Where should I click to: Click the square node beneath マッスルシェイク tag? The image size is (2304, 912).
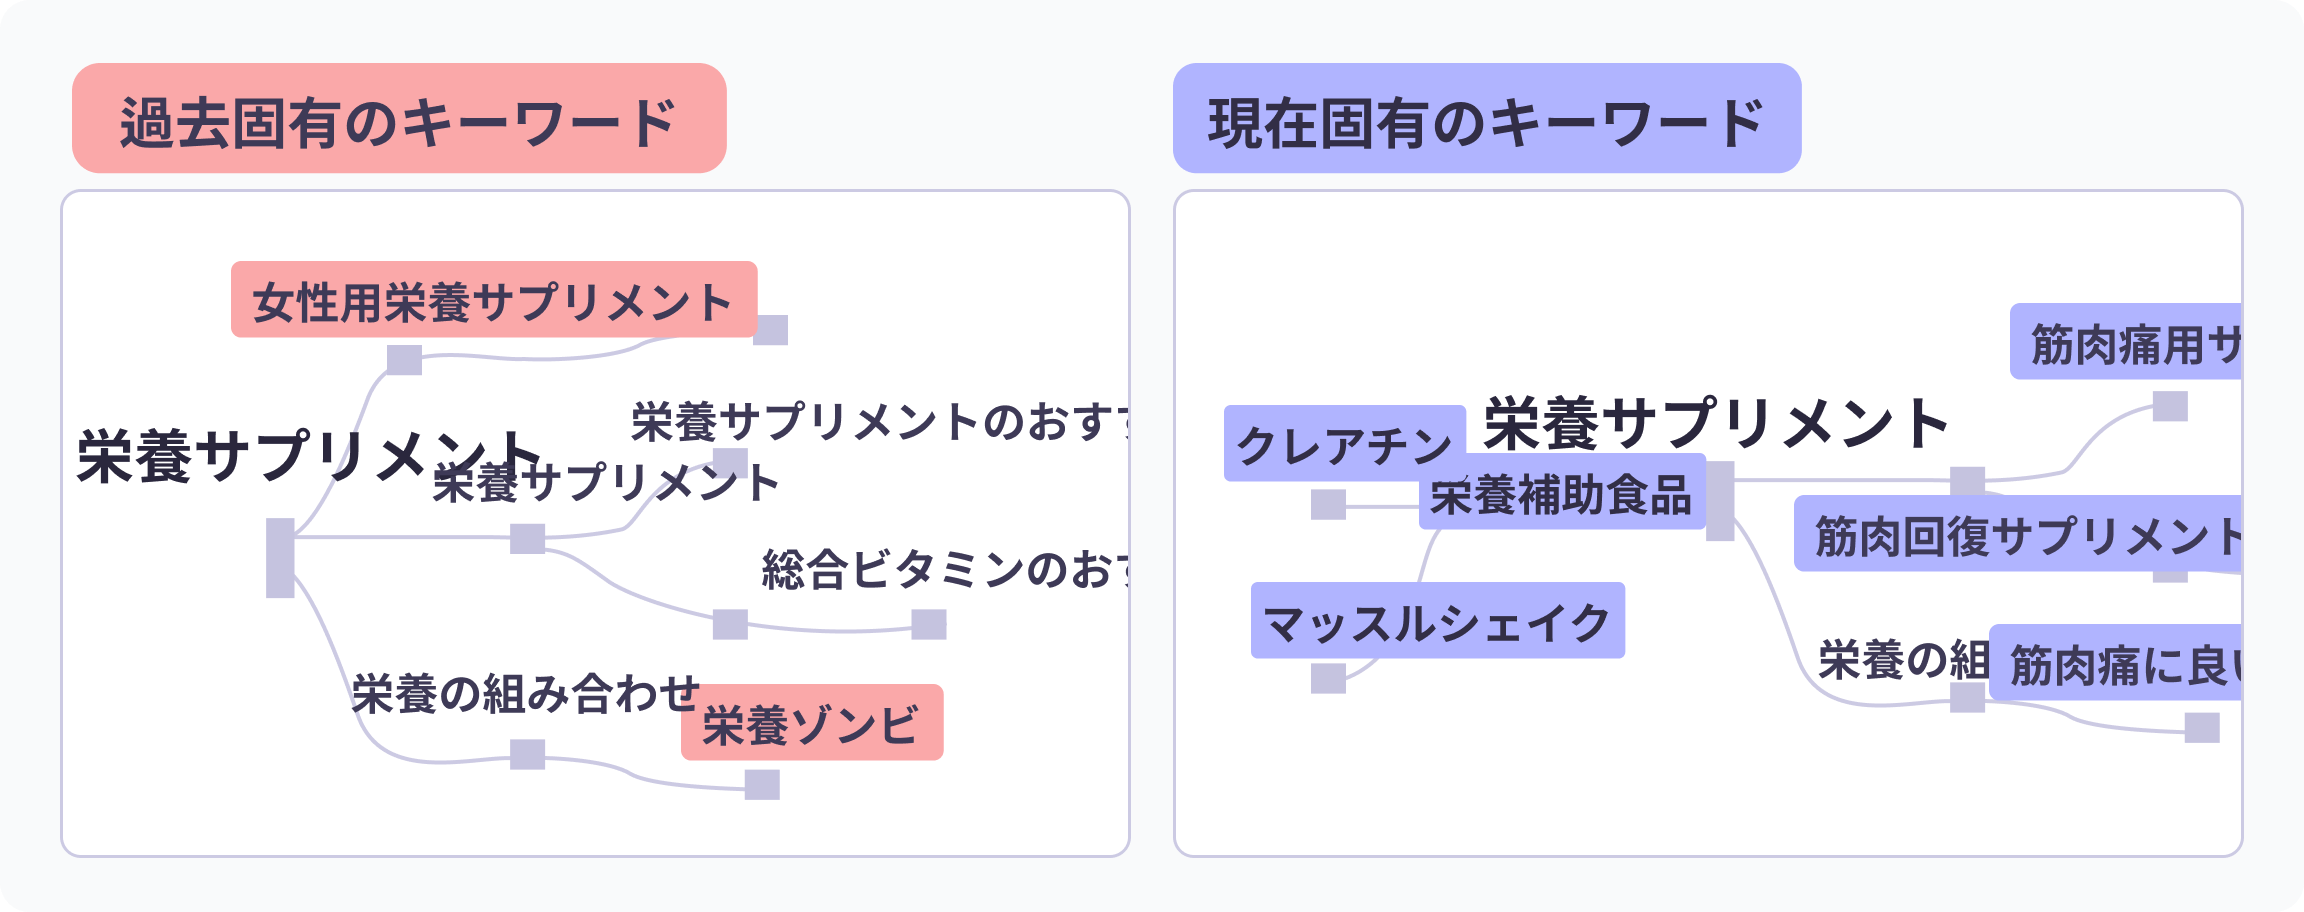[x=1328, y=678]
